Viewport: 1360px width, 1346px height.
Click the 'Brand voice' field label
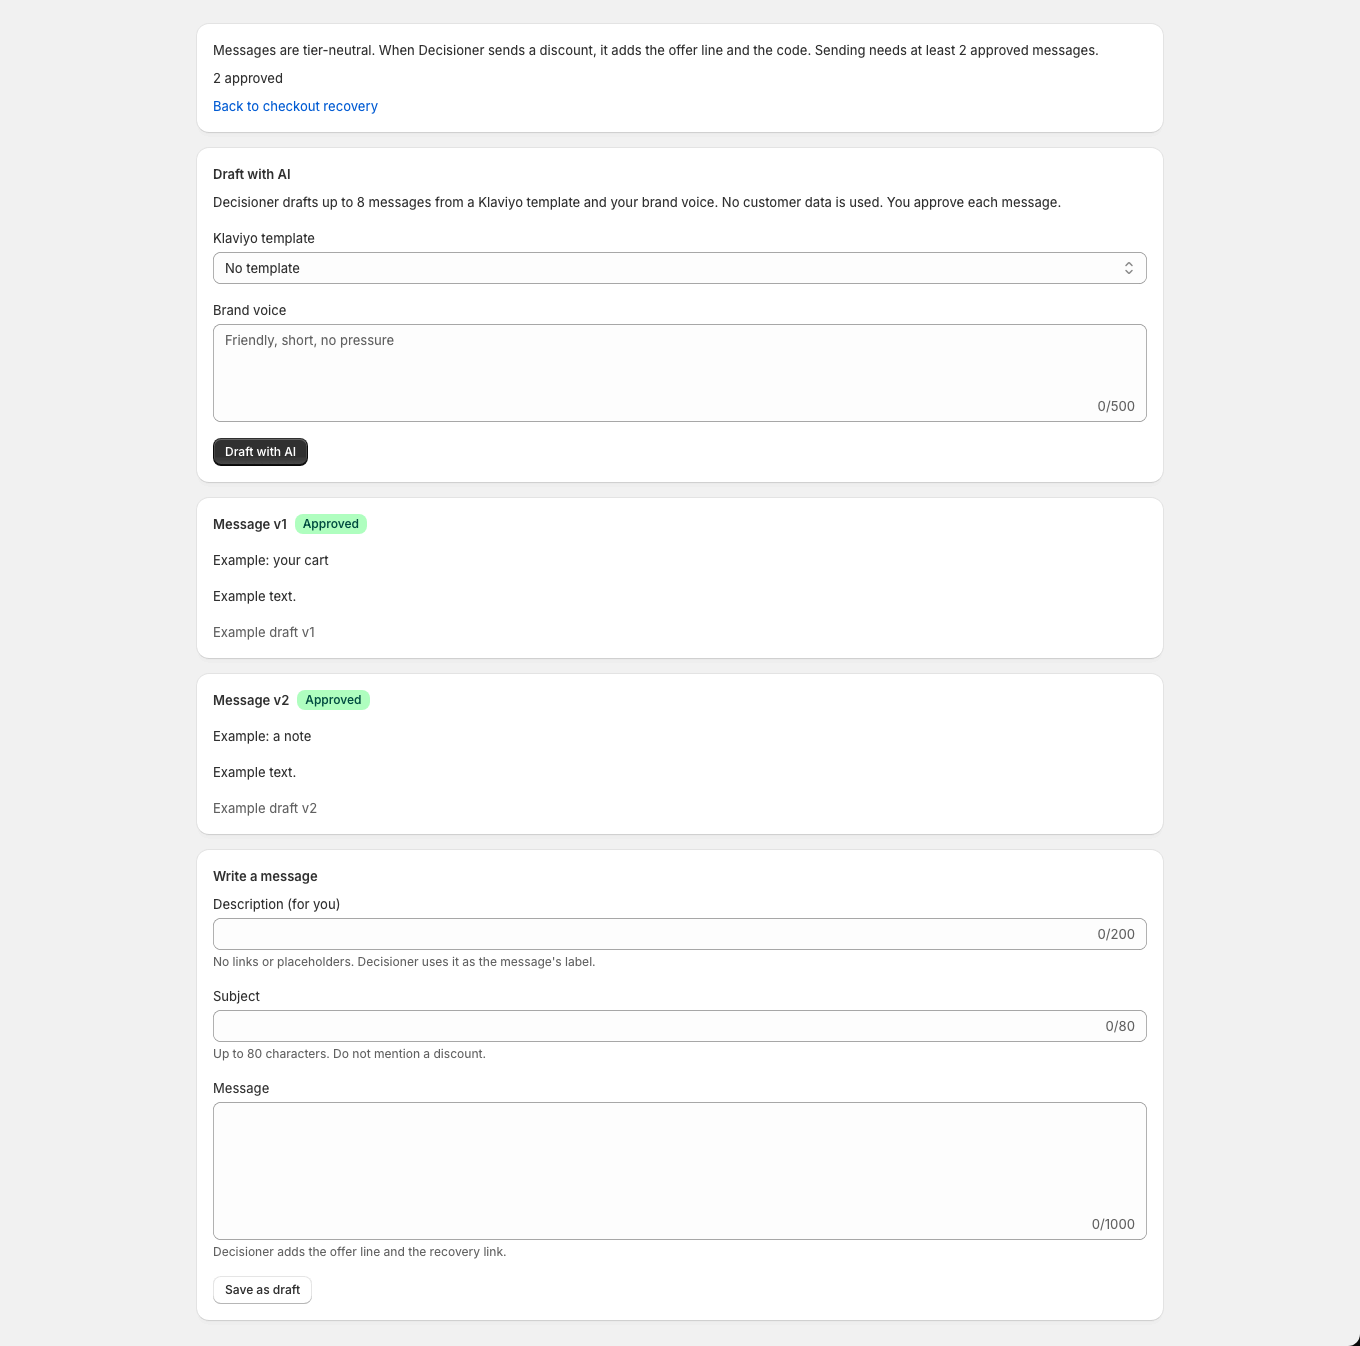249,310
